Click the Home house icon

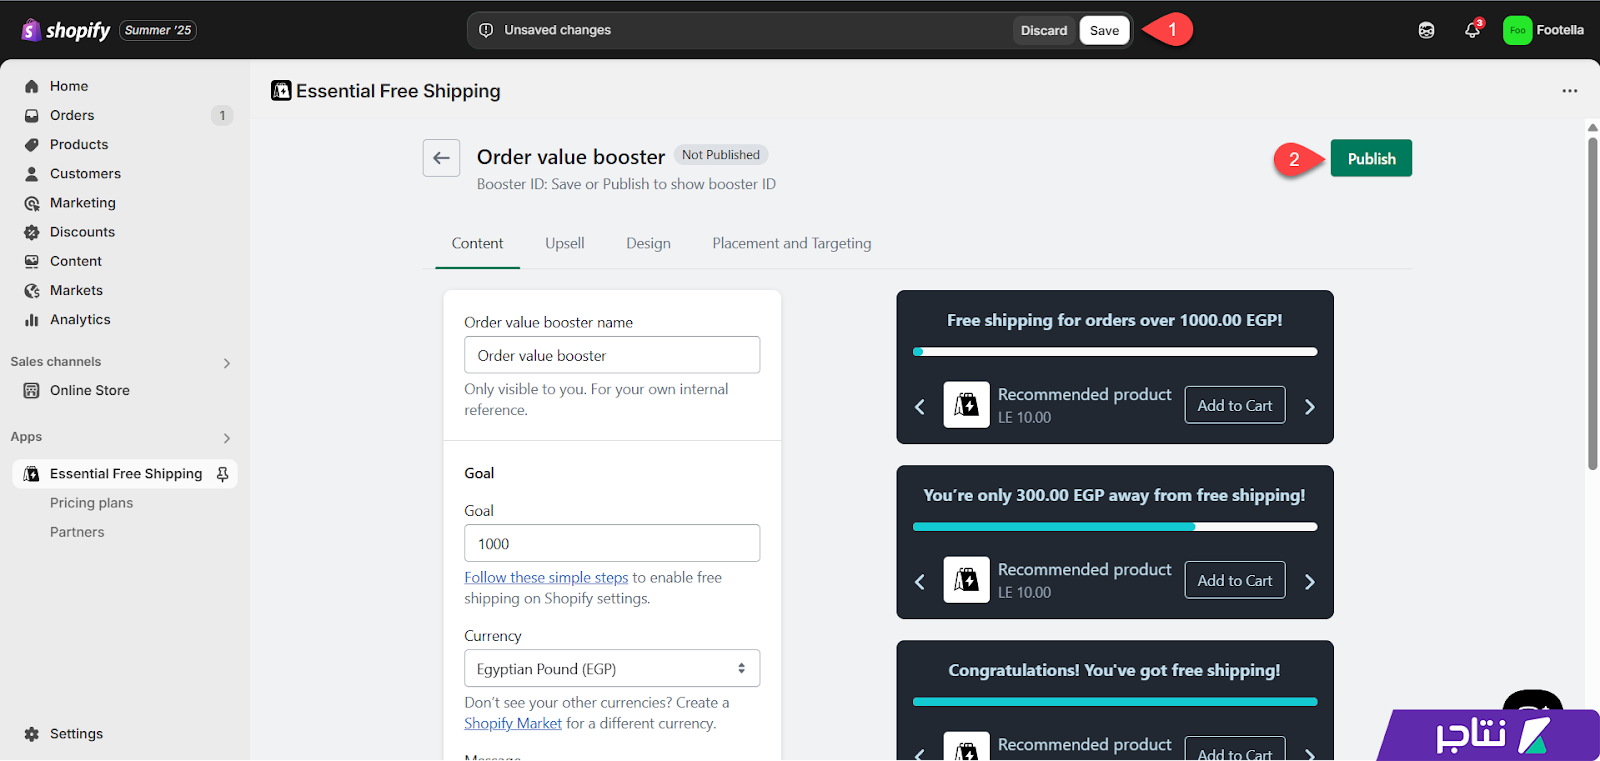32,86
